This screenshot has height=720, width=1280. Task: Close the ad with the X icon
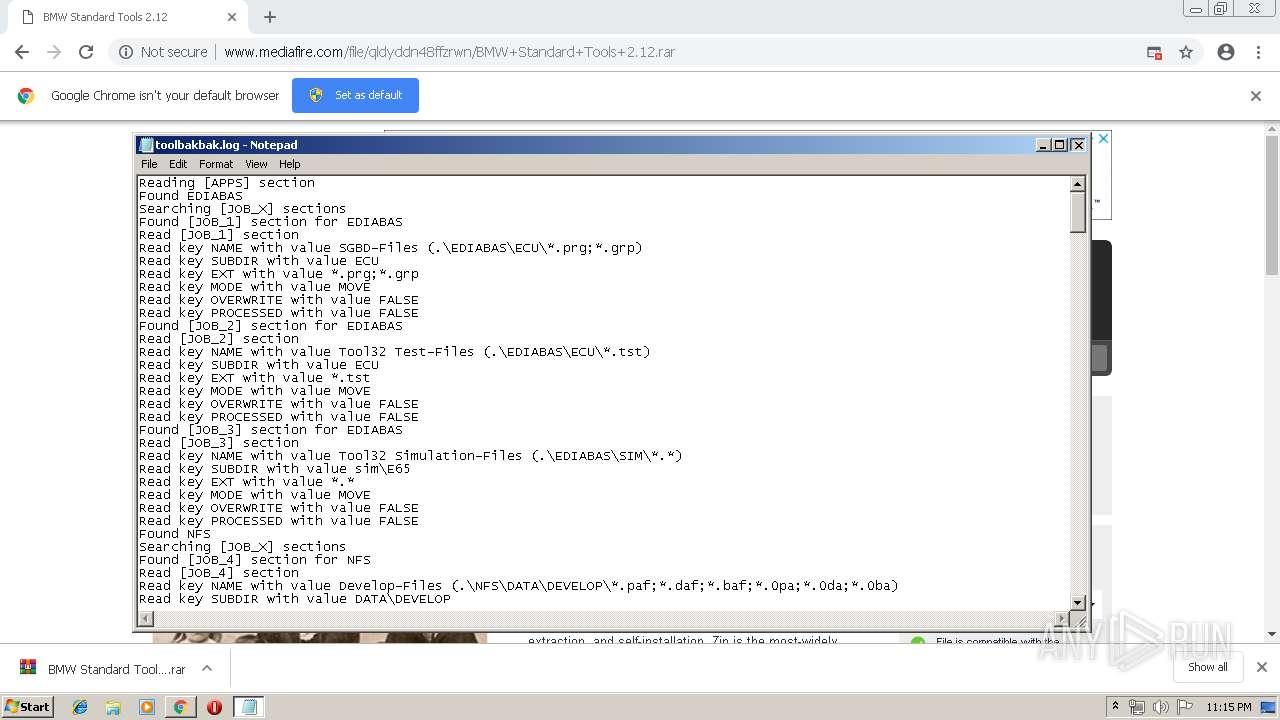[x=1103, y=139]
